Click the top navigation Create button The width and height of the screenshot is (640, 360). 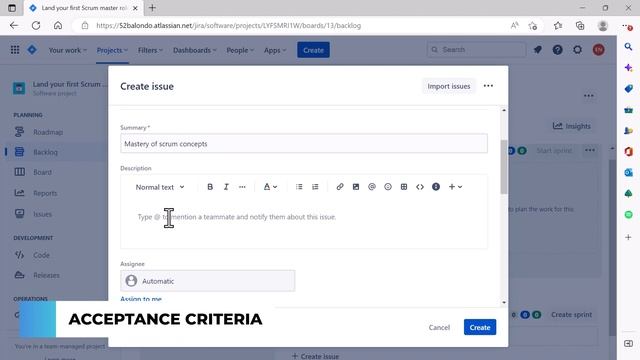[x=313, y=50]
